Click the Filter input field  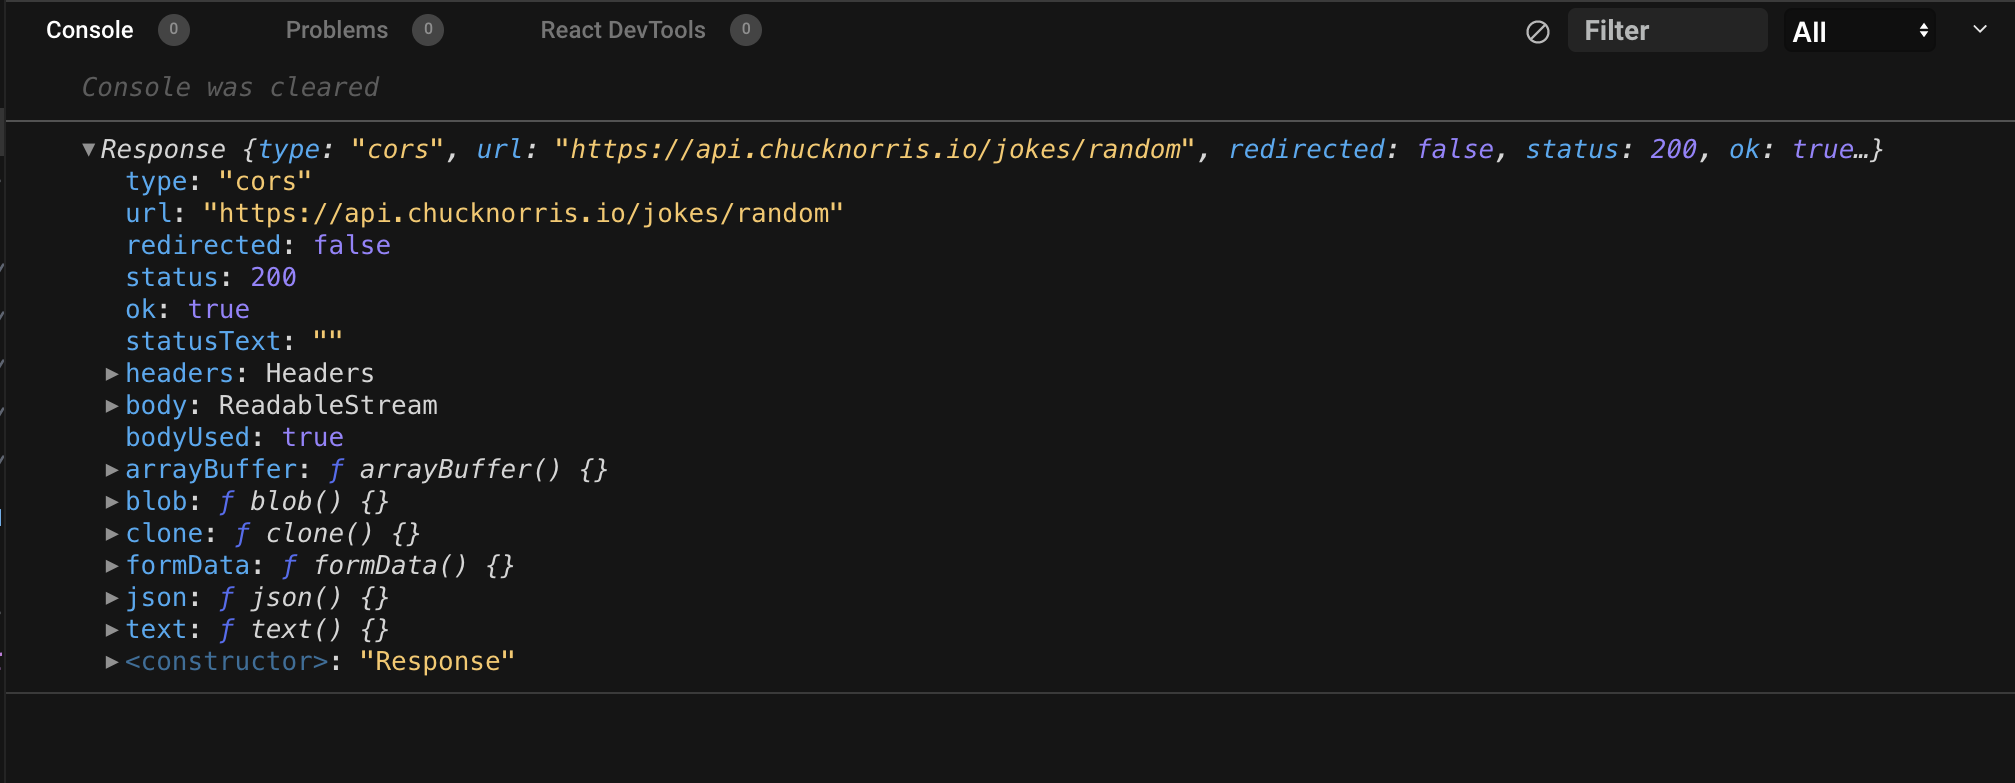tap(1667, 31)
